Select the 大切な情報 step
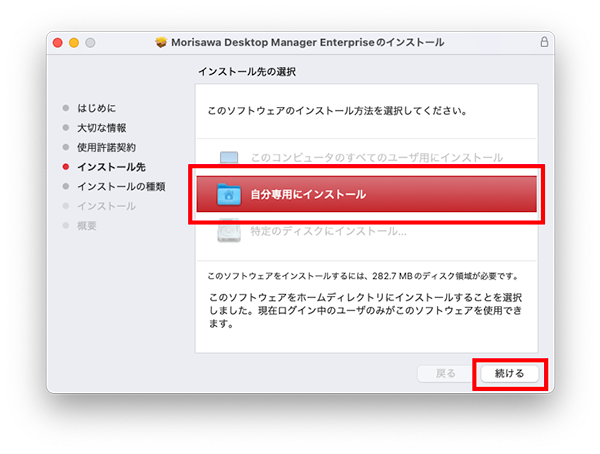 [x=101, y=128]
